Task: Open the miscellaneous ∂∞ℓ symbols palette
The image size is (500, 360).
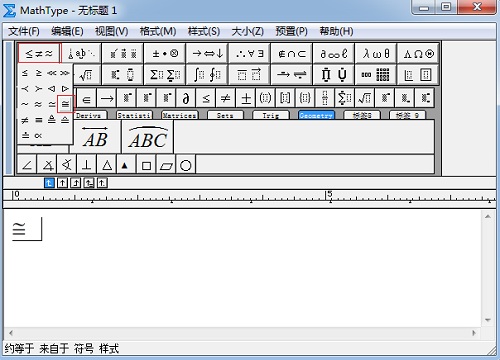Action: tap(334, 53)
